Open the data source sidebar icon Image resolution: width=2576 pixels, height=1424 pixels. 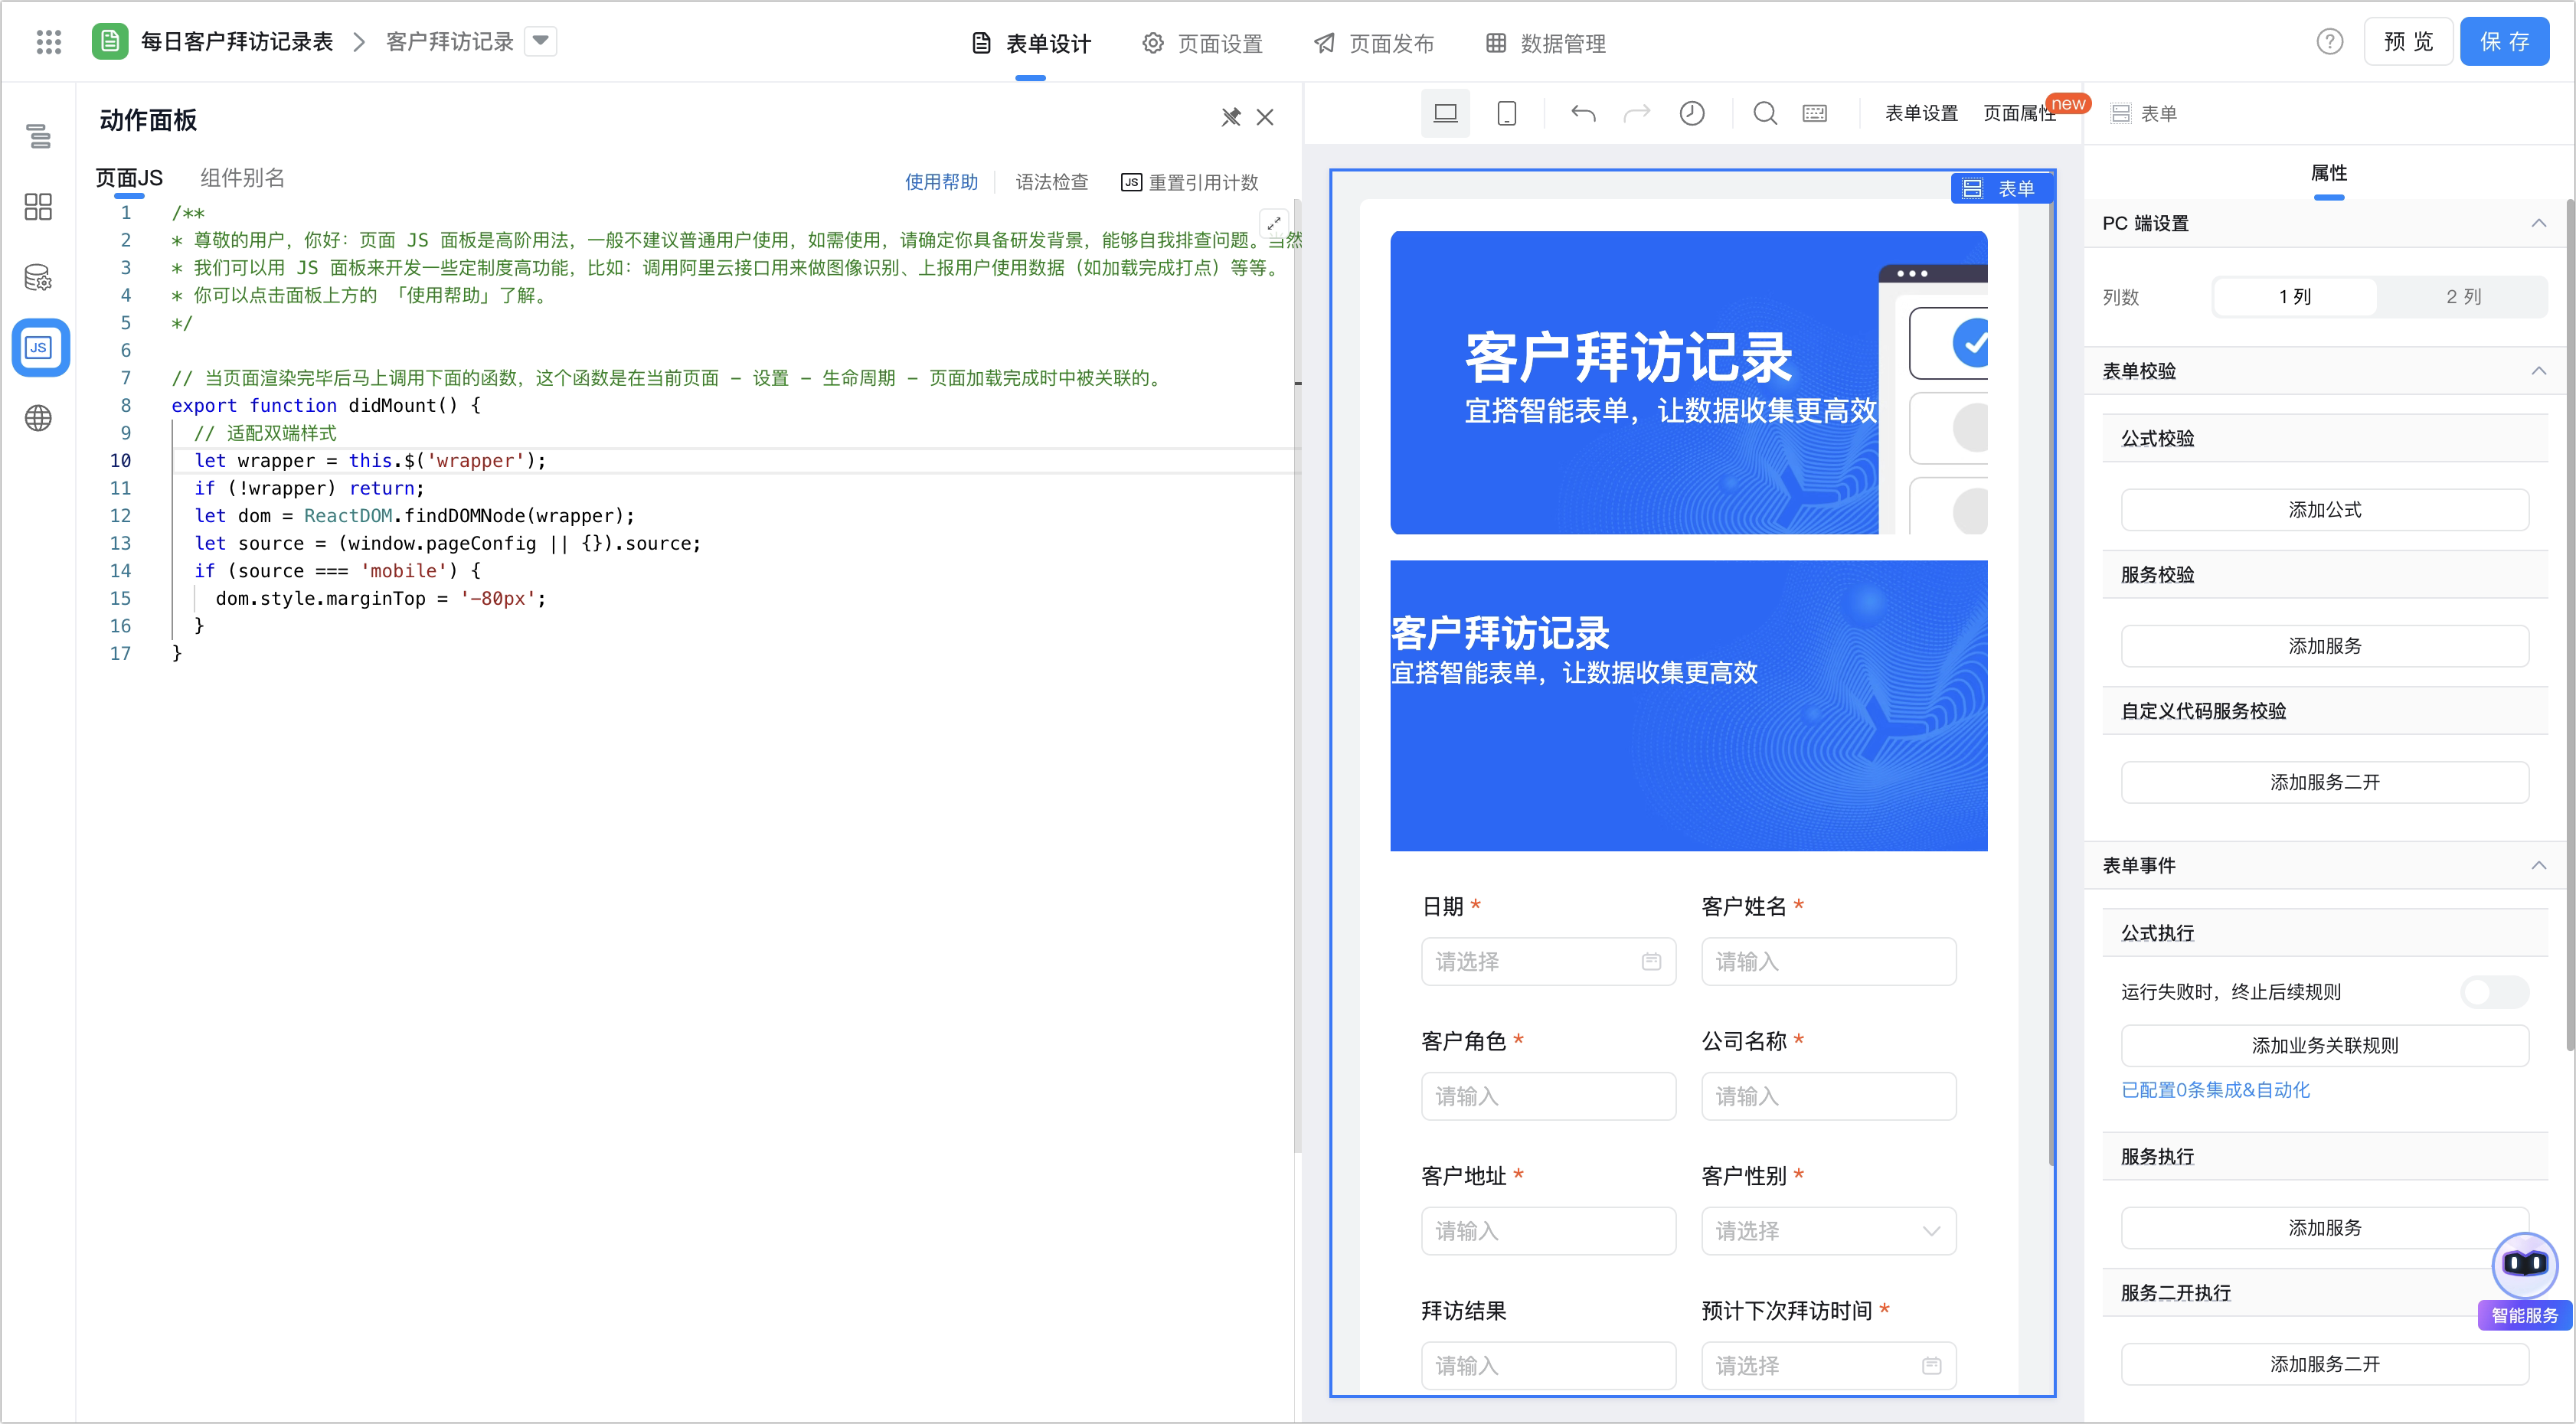38,277
